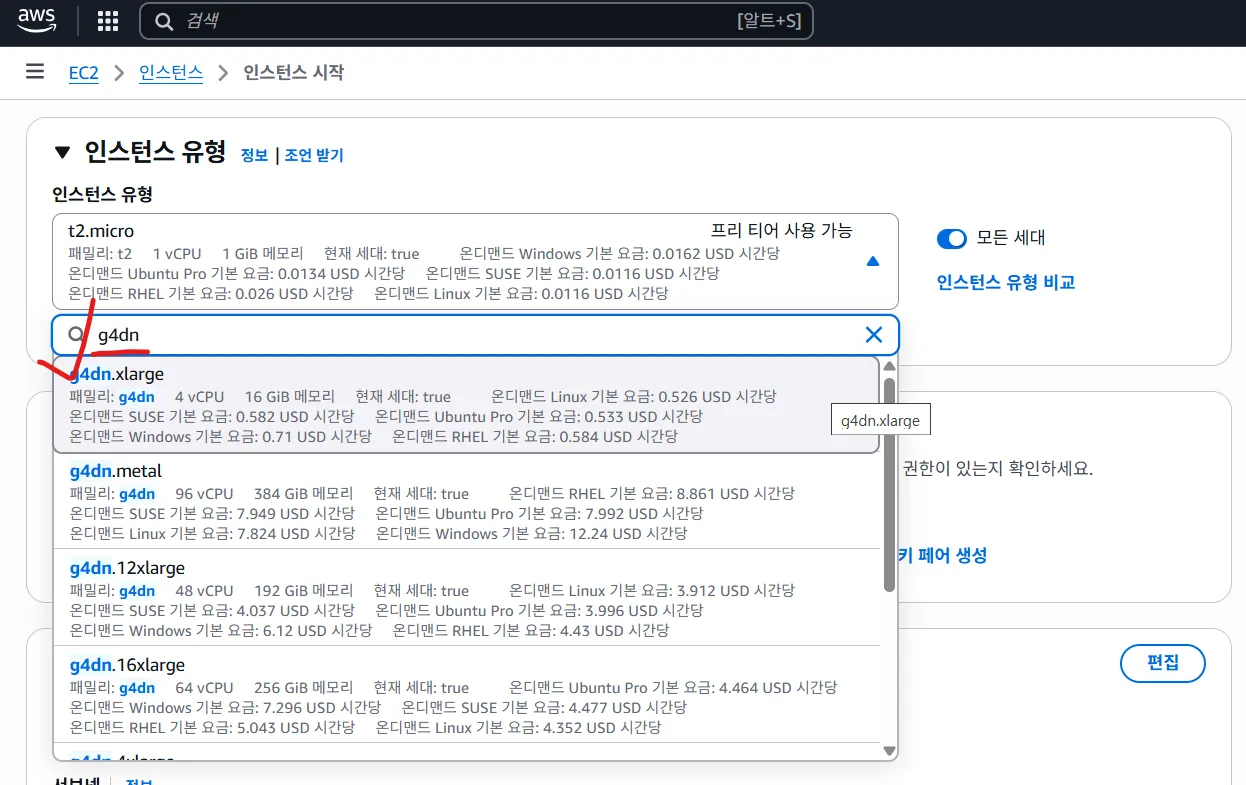Screen dimensions: 1246x785
Task: Open the AWS home logo
Action: click(37, 21)
